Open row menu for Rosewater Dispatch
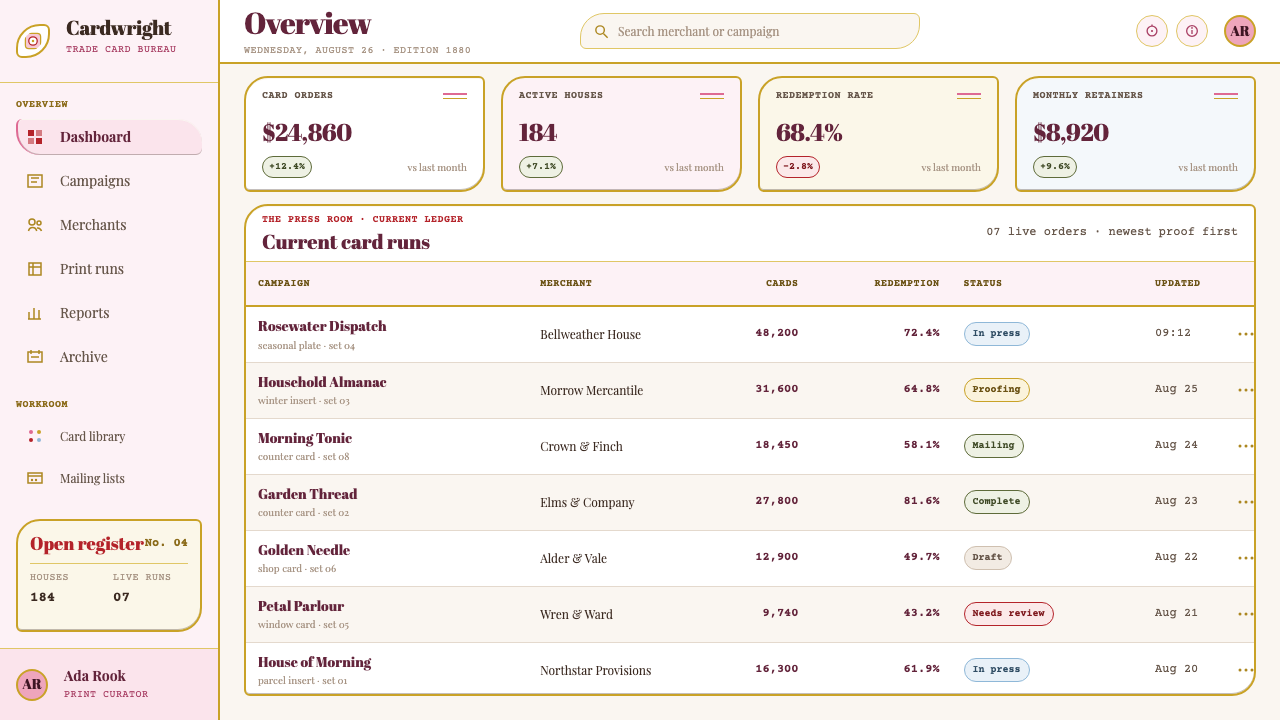Screen dimensions: 1280x720 [1245, 334]
